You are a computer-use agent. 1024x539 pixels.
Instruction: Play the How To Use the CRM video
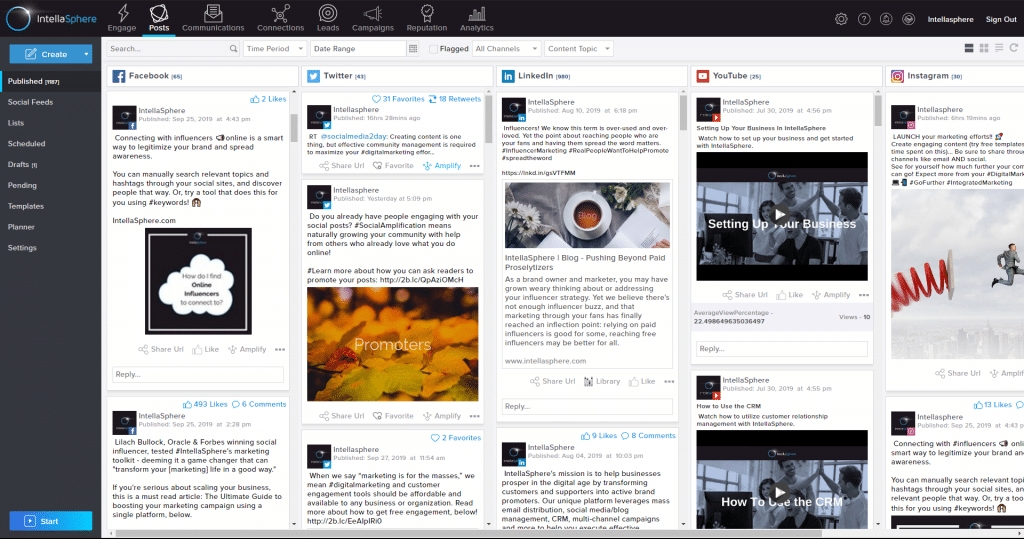click(x=780, y=492)
